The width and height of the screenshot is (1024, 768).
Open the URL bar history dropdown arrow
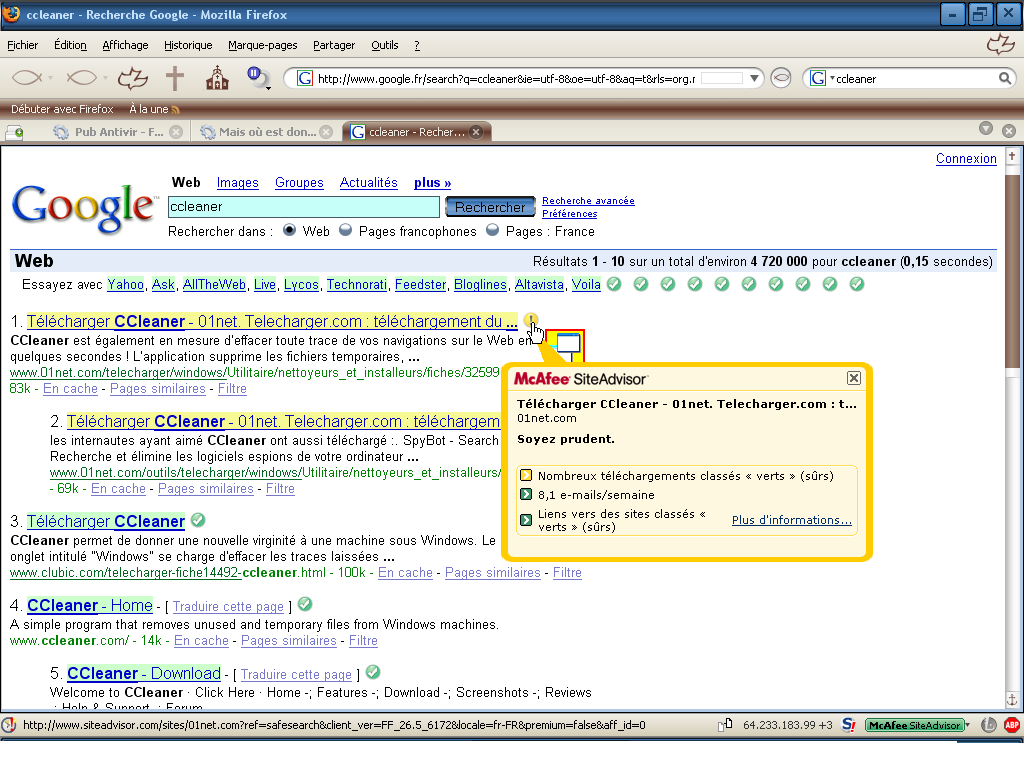click(x=755, y=78)
